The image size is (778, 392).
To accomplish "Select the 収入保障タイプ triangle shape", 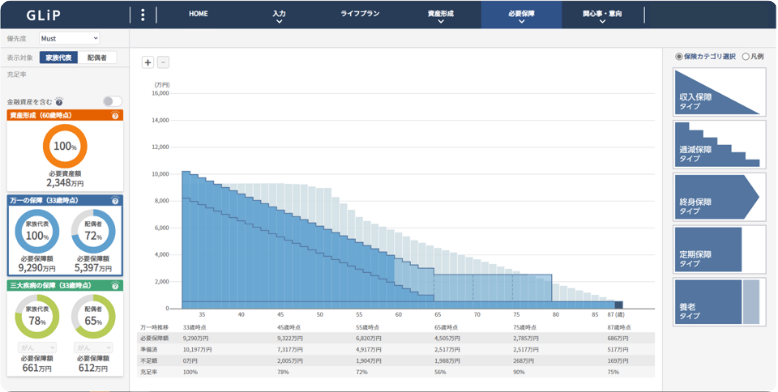I will [719, 92].
